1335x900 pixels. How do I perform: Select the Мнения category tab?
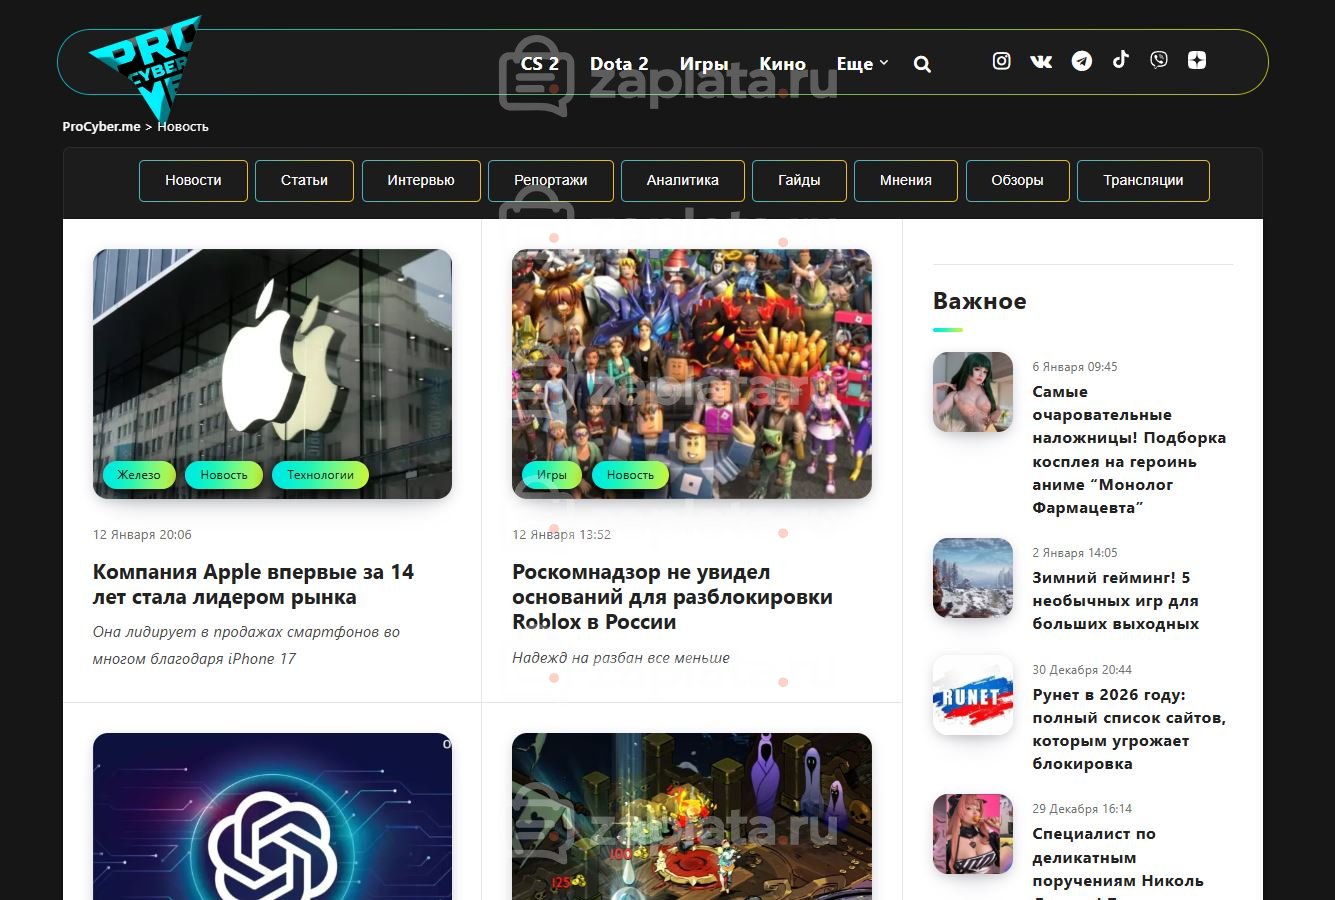coord(906,181)
